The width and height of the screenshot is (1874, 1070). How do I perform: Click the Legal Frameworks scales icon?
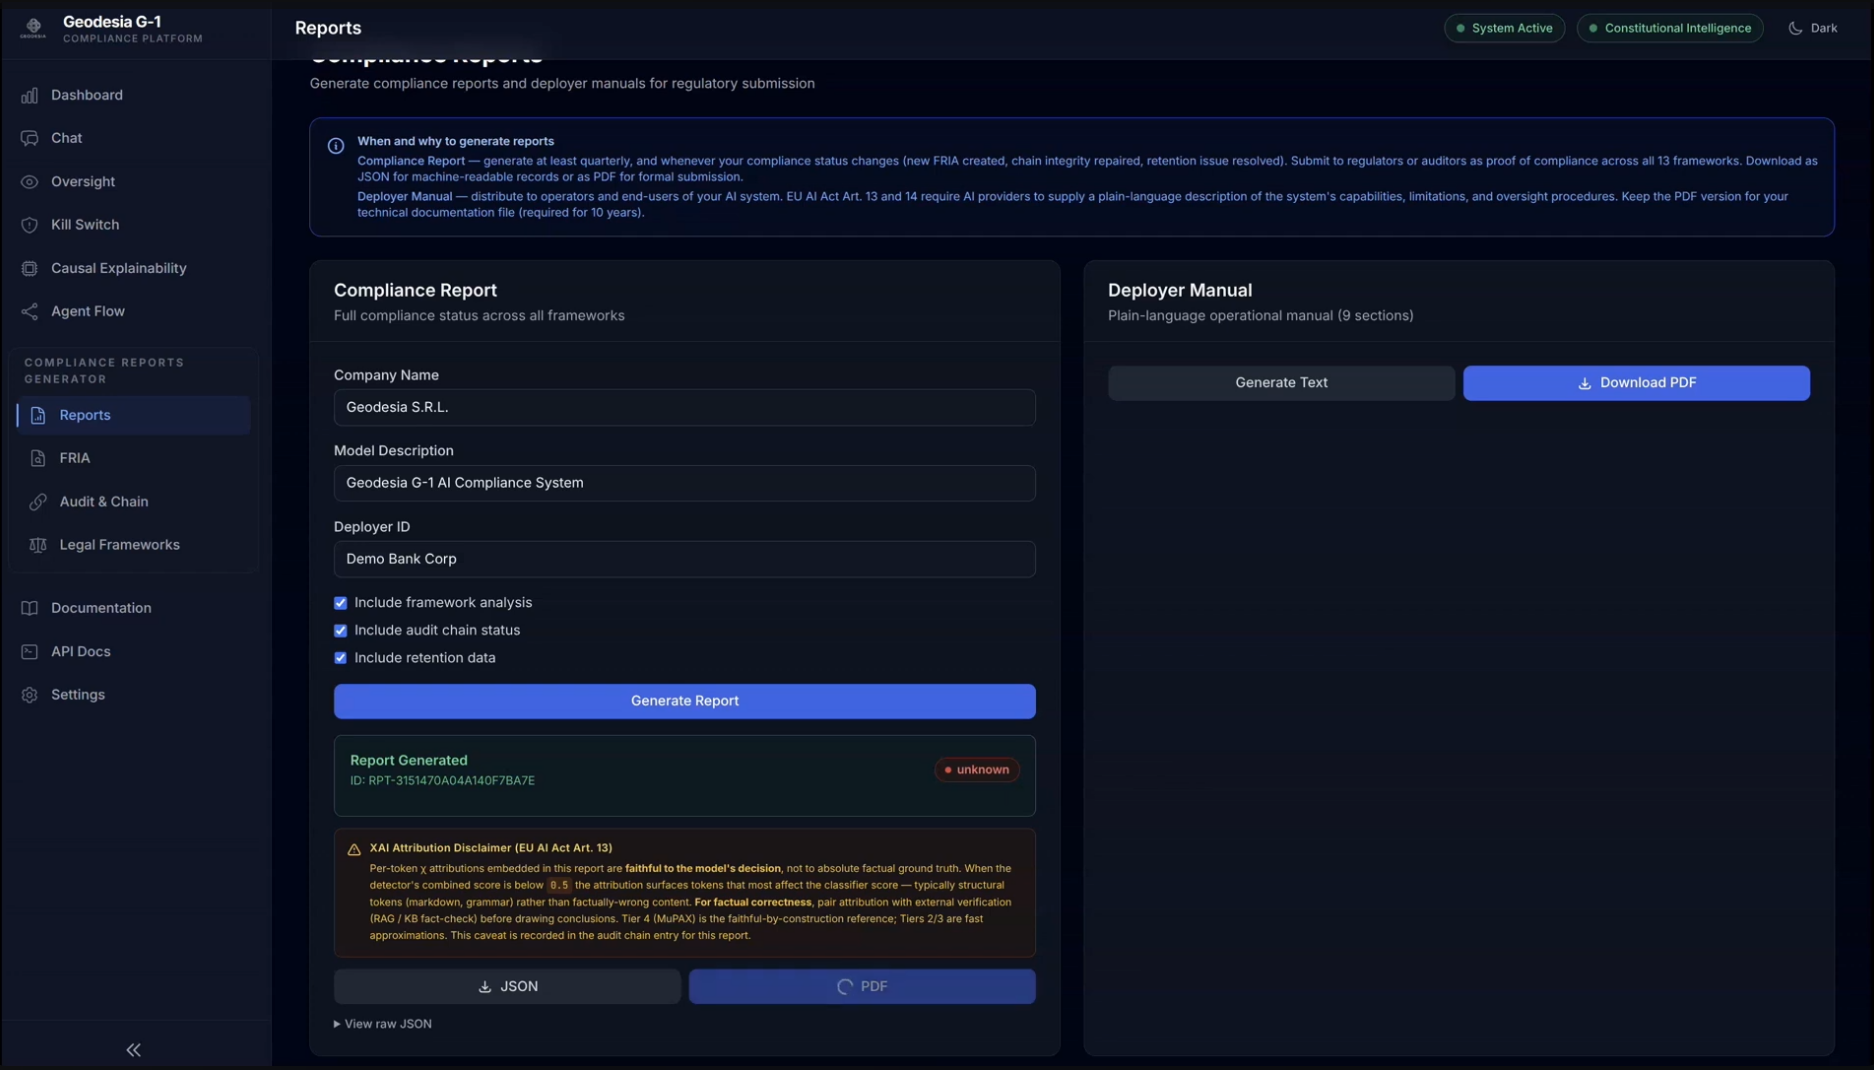[x=38, y=545]
